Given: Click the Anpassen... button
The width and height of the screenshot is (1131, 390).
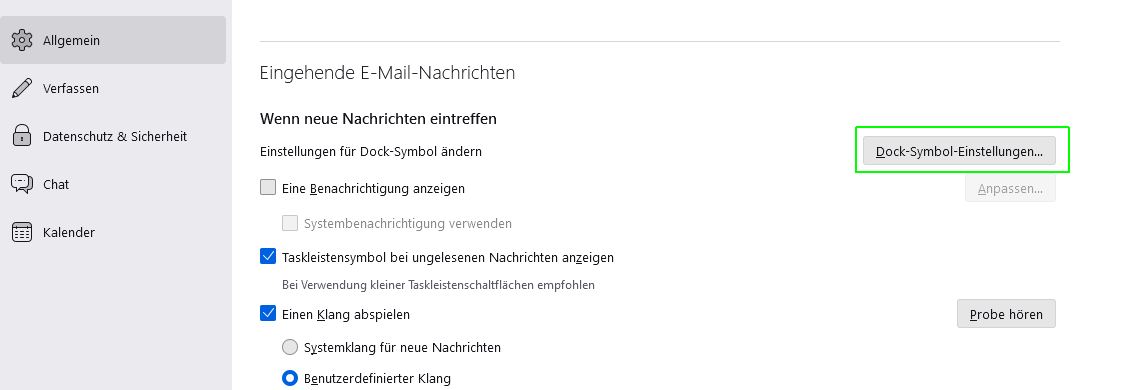Looking at the screenshot, I should (x=1010, y=188).
